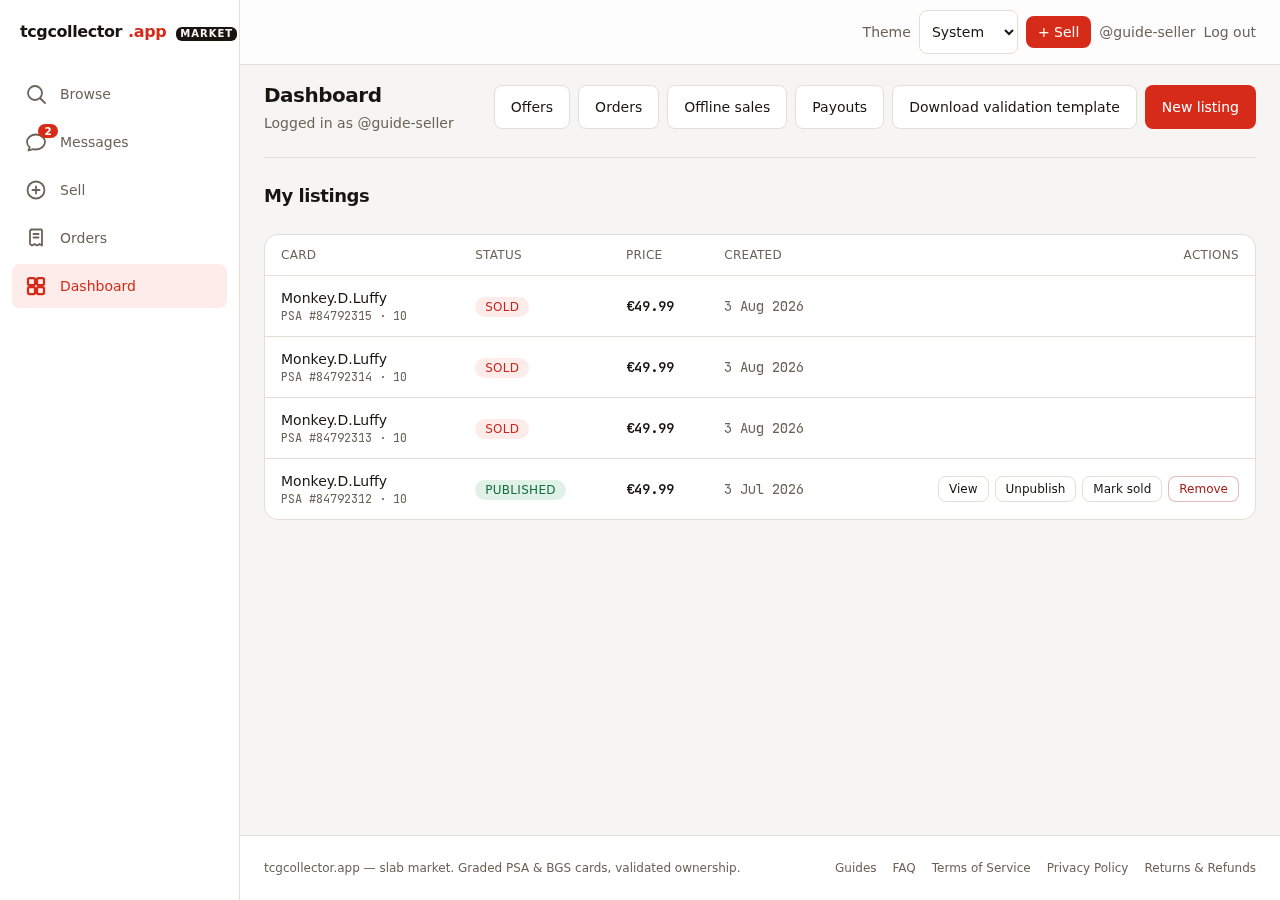Click SOLD badge for PSA #84792314
Screen dimensions: 1280x900
click(x=502, y=368)
